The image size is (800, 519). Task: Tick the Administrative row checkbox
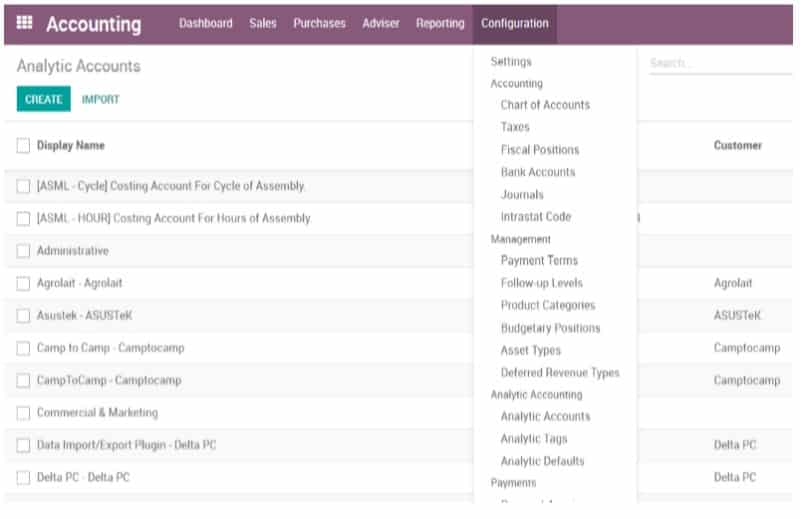pos(23,251)
